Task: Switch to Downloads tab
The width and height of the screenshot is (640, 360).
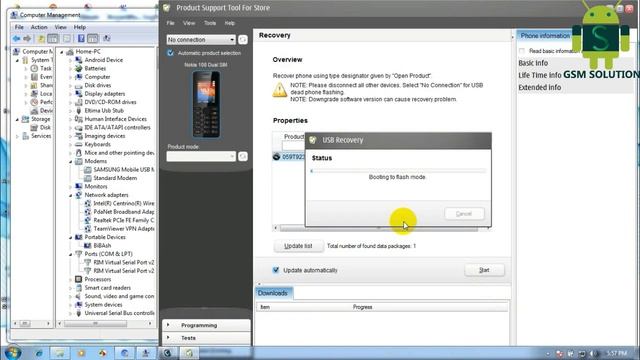Action: (x=273, y=293)
